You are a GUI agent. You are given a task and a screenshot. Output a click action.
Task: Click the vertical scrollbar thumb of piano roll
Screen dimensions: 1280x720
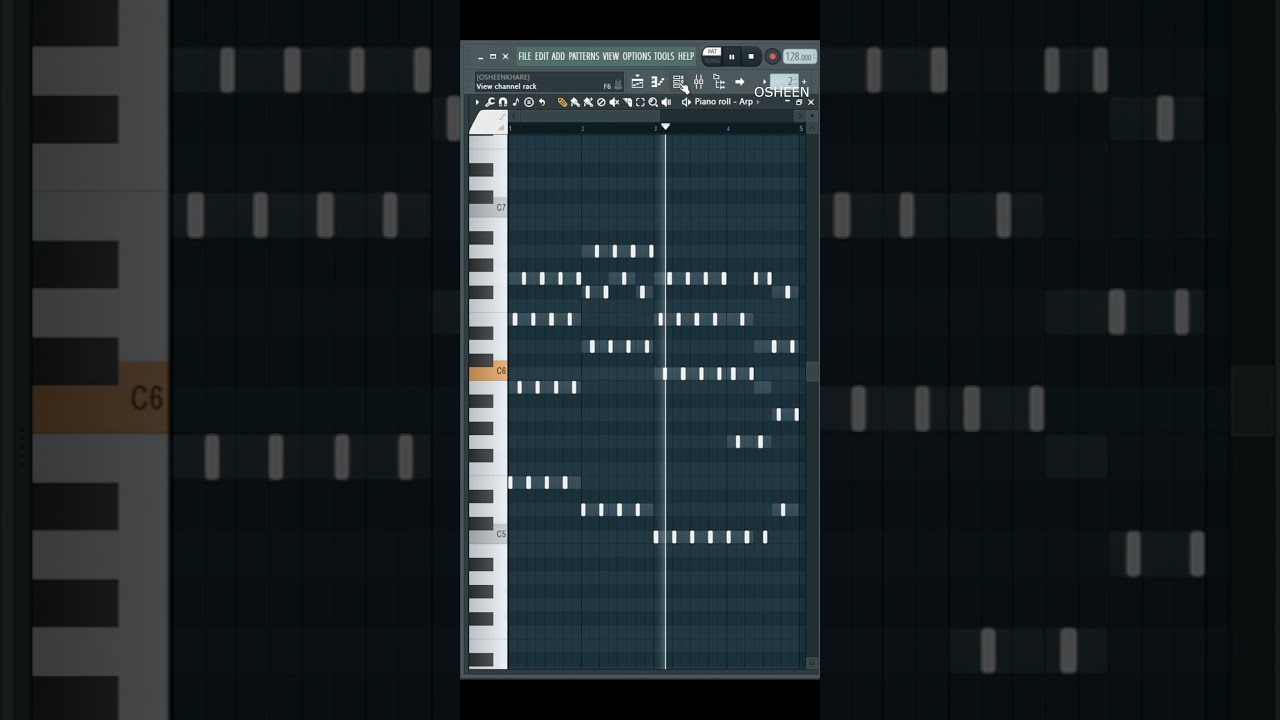coord(812,371)
